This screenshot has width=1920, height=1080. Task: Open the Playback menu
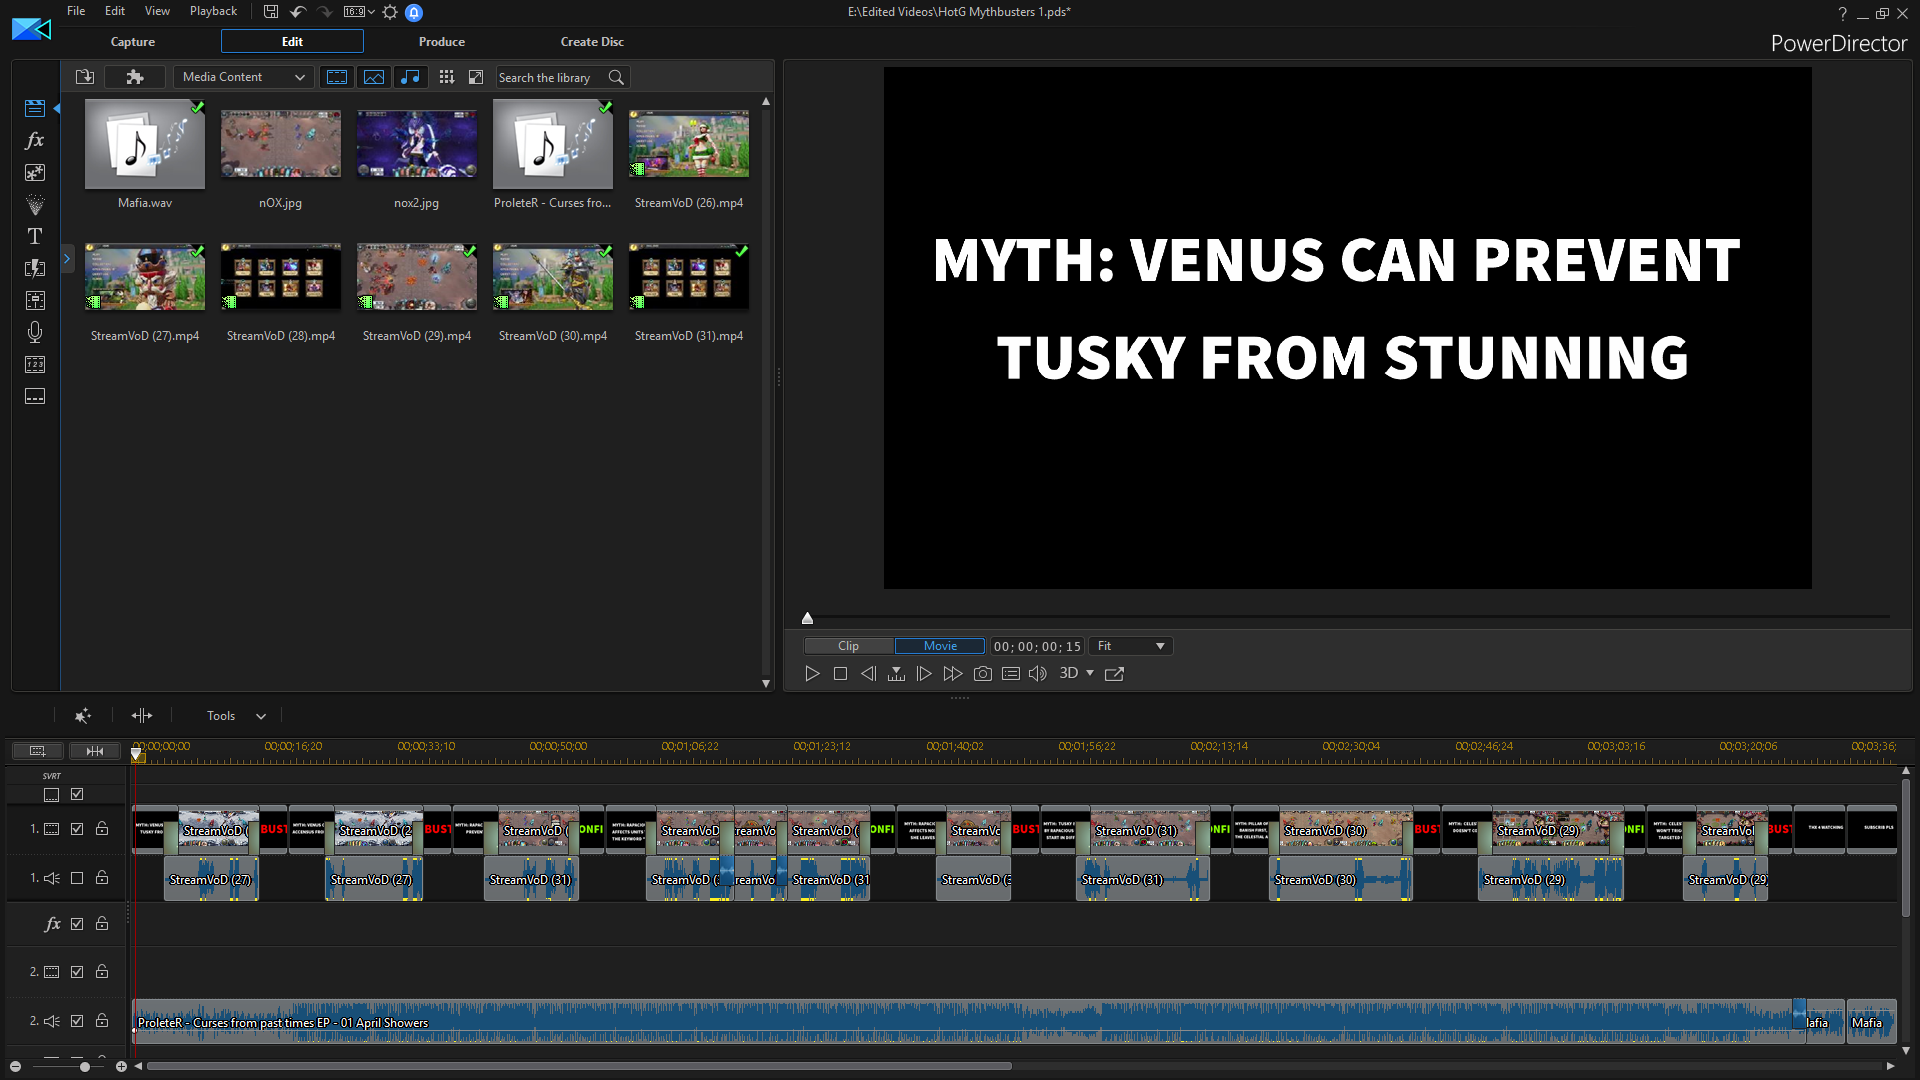pos(213,11)
